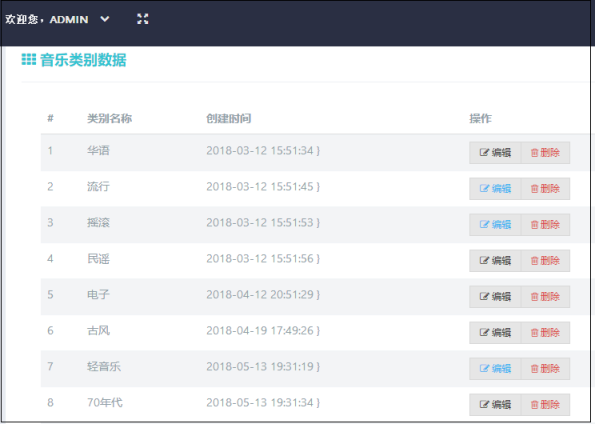The height and width of the screenshot is (425, 596).
Task: Select the 华语 category name cell
Action: 98,151
